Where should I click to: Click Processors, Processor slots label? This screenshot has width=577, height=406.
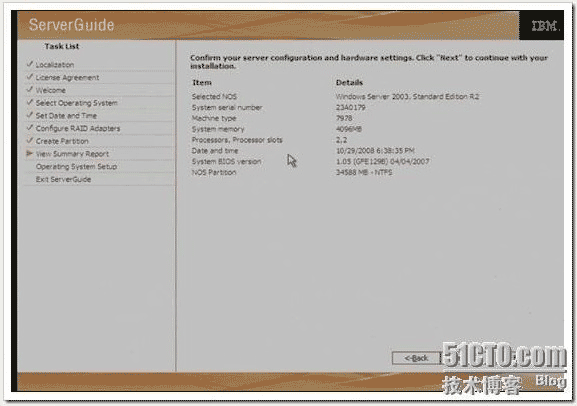[237, 140]
